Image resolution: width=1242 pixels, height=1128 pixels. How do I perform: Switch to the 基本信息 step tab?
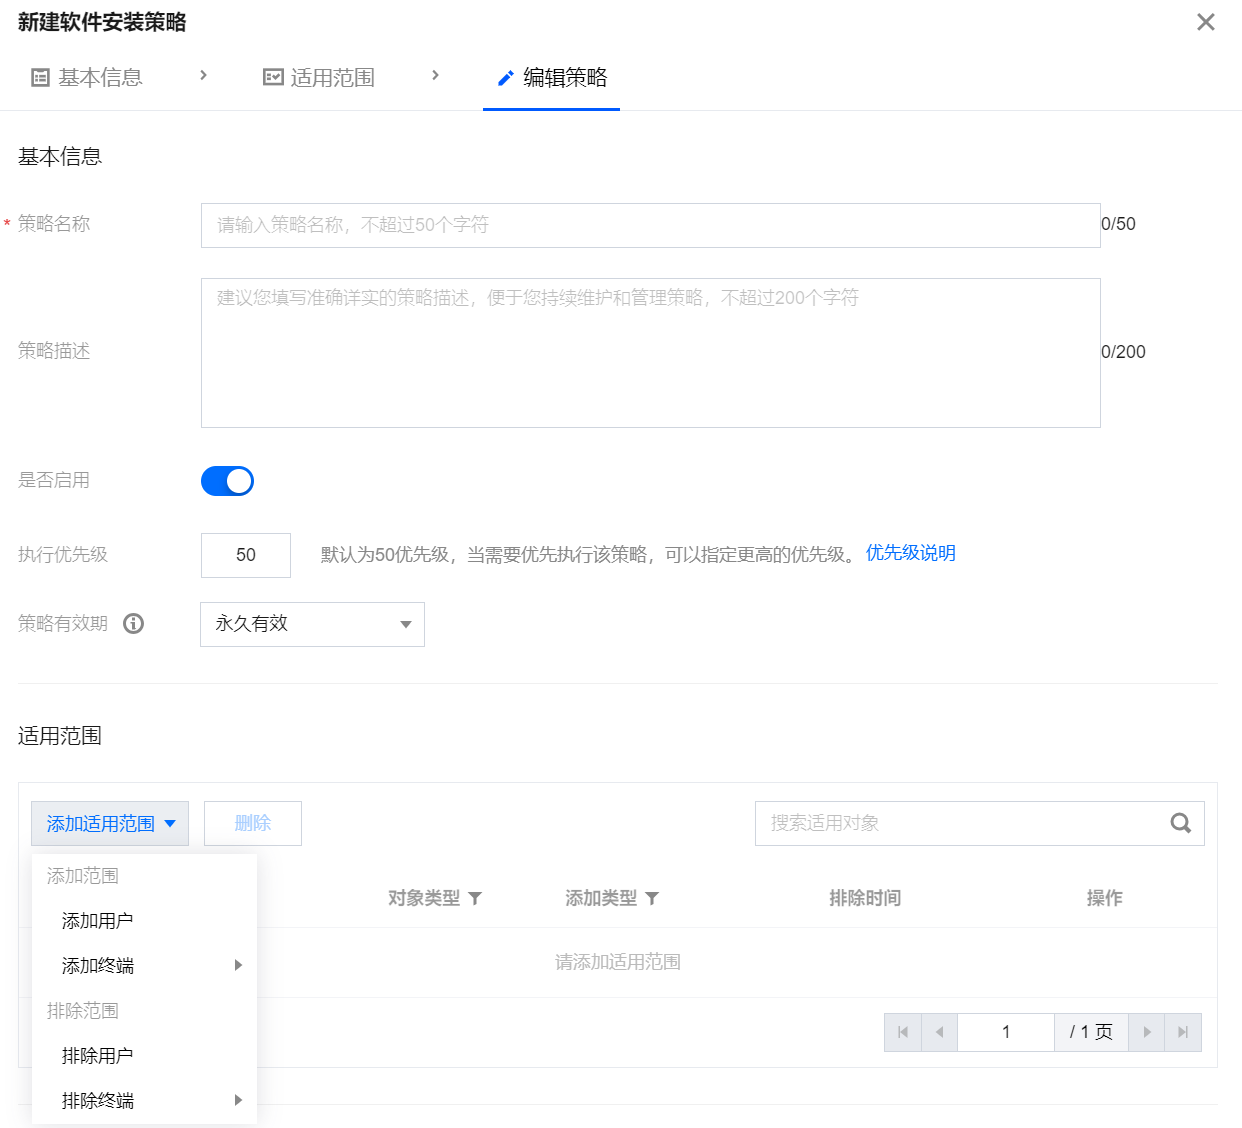point(88,77)
